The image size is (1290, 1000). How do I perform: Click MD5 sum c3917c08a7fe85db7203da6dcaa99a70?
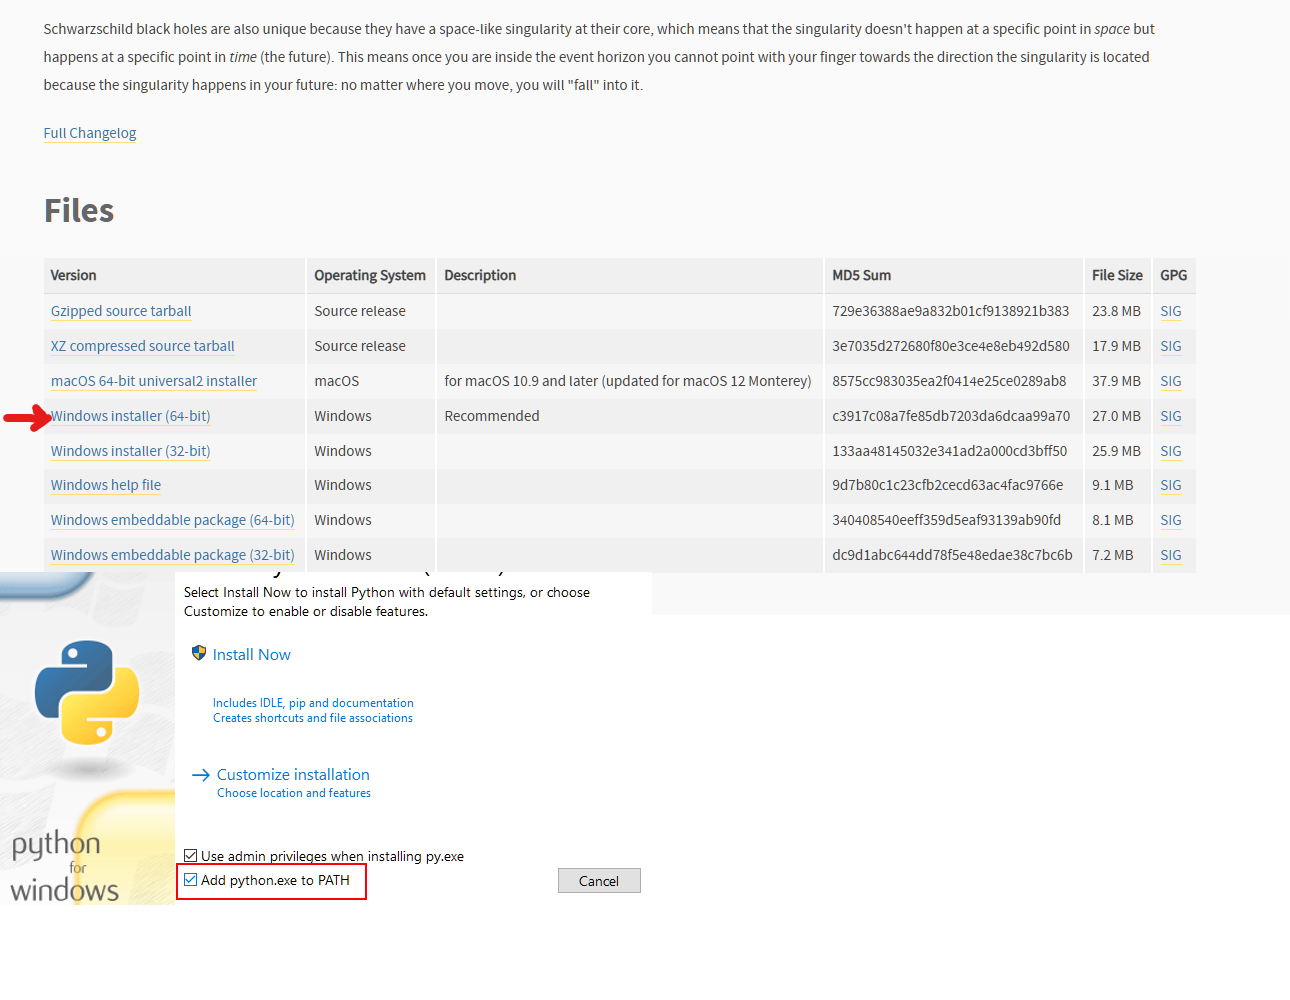click(x=951, y=416)
